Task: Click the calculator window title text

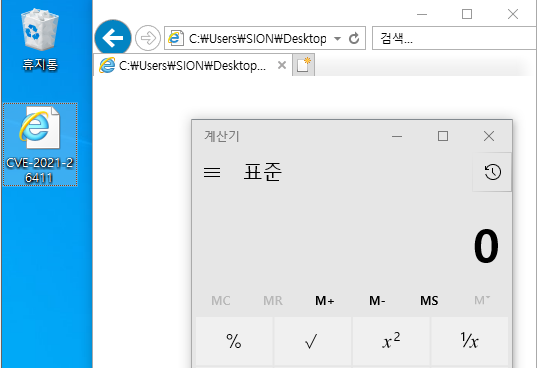Action: coord(222,136)
